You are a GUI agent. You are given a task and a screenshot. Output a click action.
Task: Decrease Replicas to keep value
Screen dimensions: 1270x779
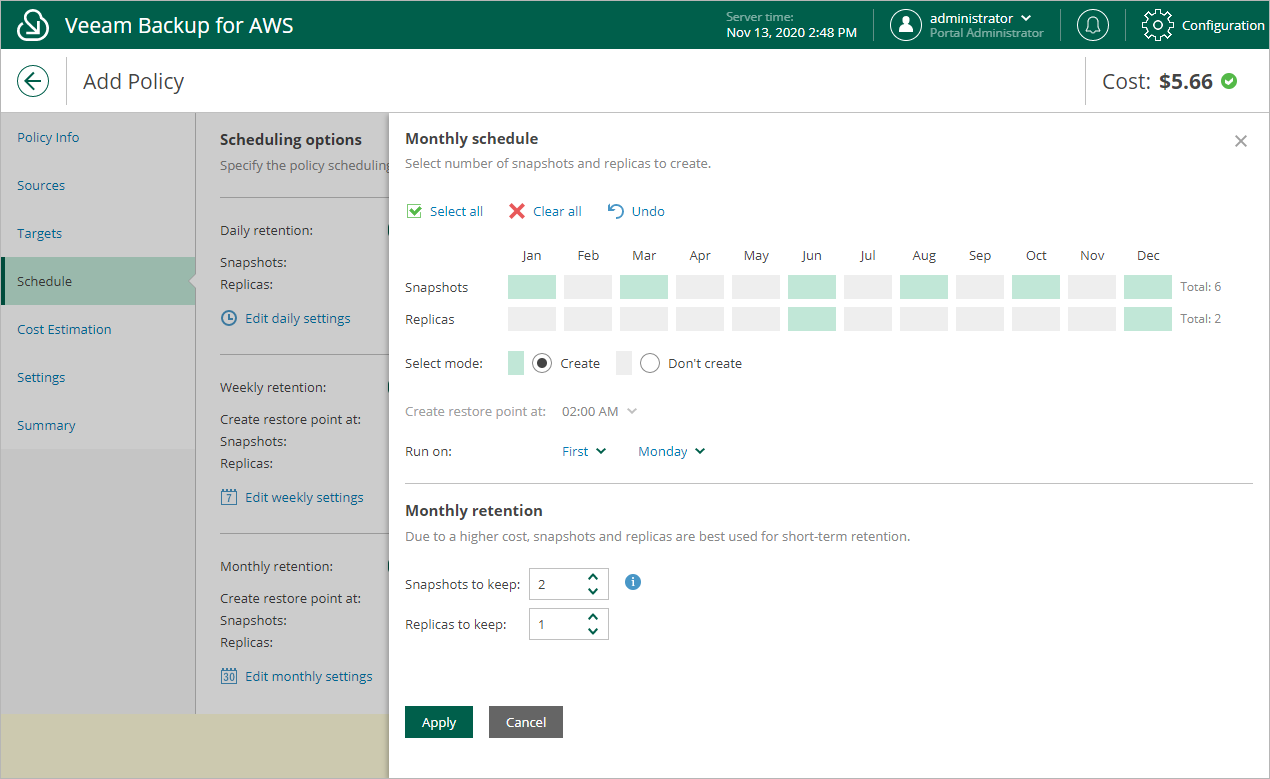point(593,632)
